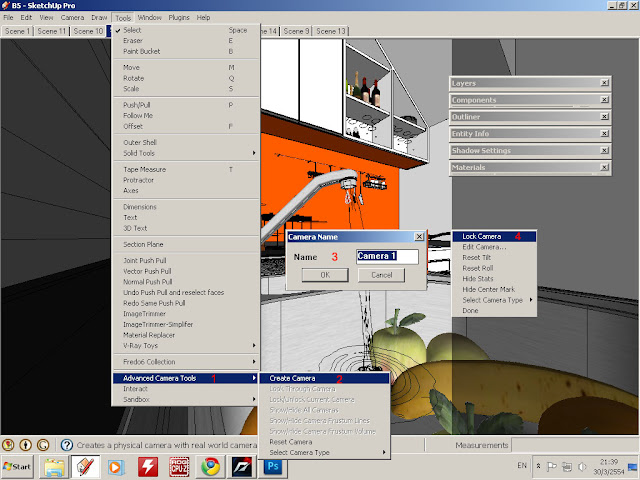640x480 pixels.
Task: Choose Joint Push Pull menu item
Action: click(x=186, y=260)
